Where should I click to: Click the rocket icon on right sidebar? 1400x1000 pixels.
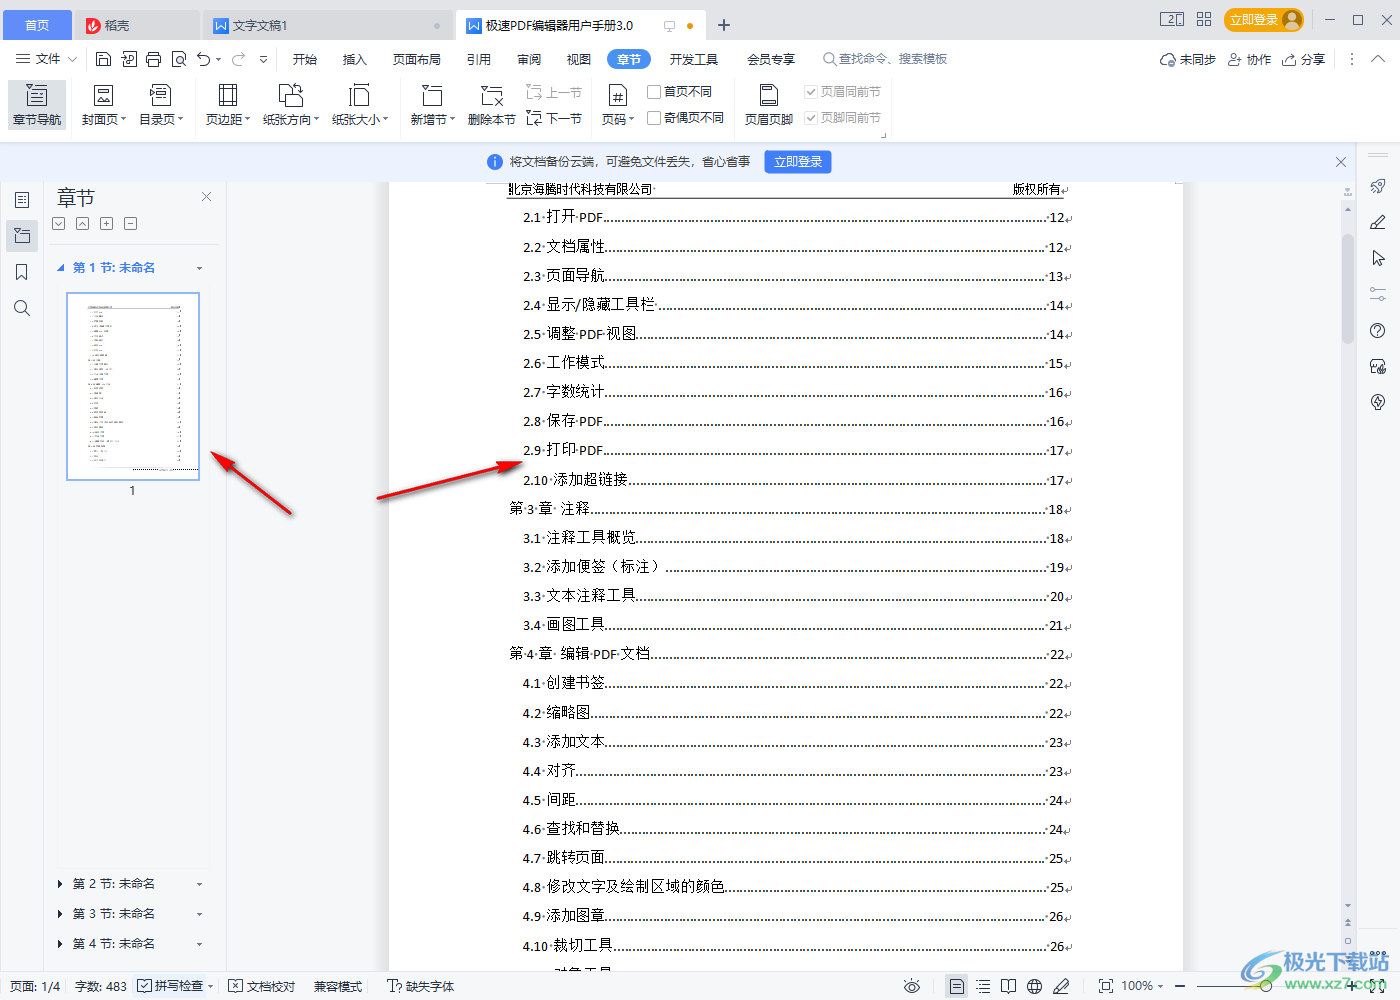pos(1378,186)
